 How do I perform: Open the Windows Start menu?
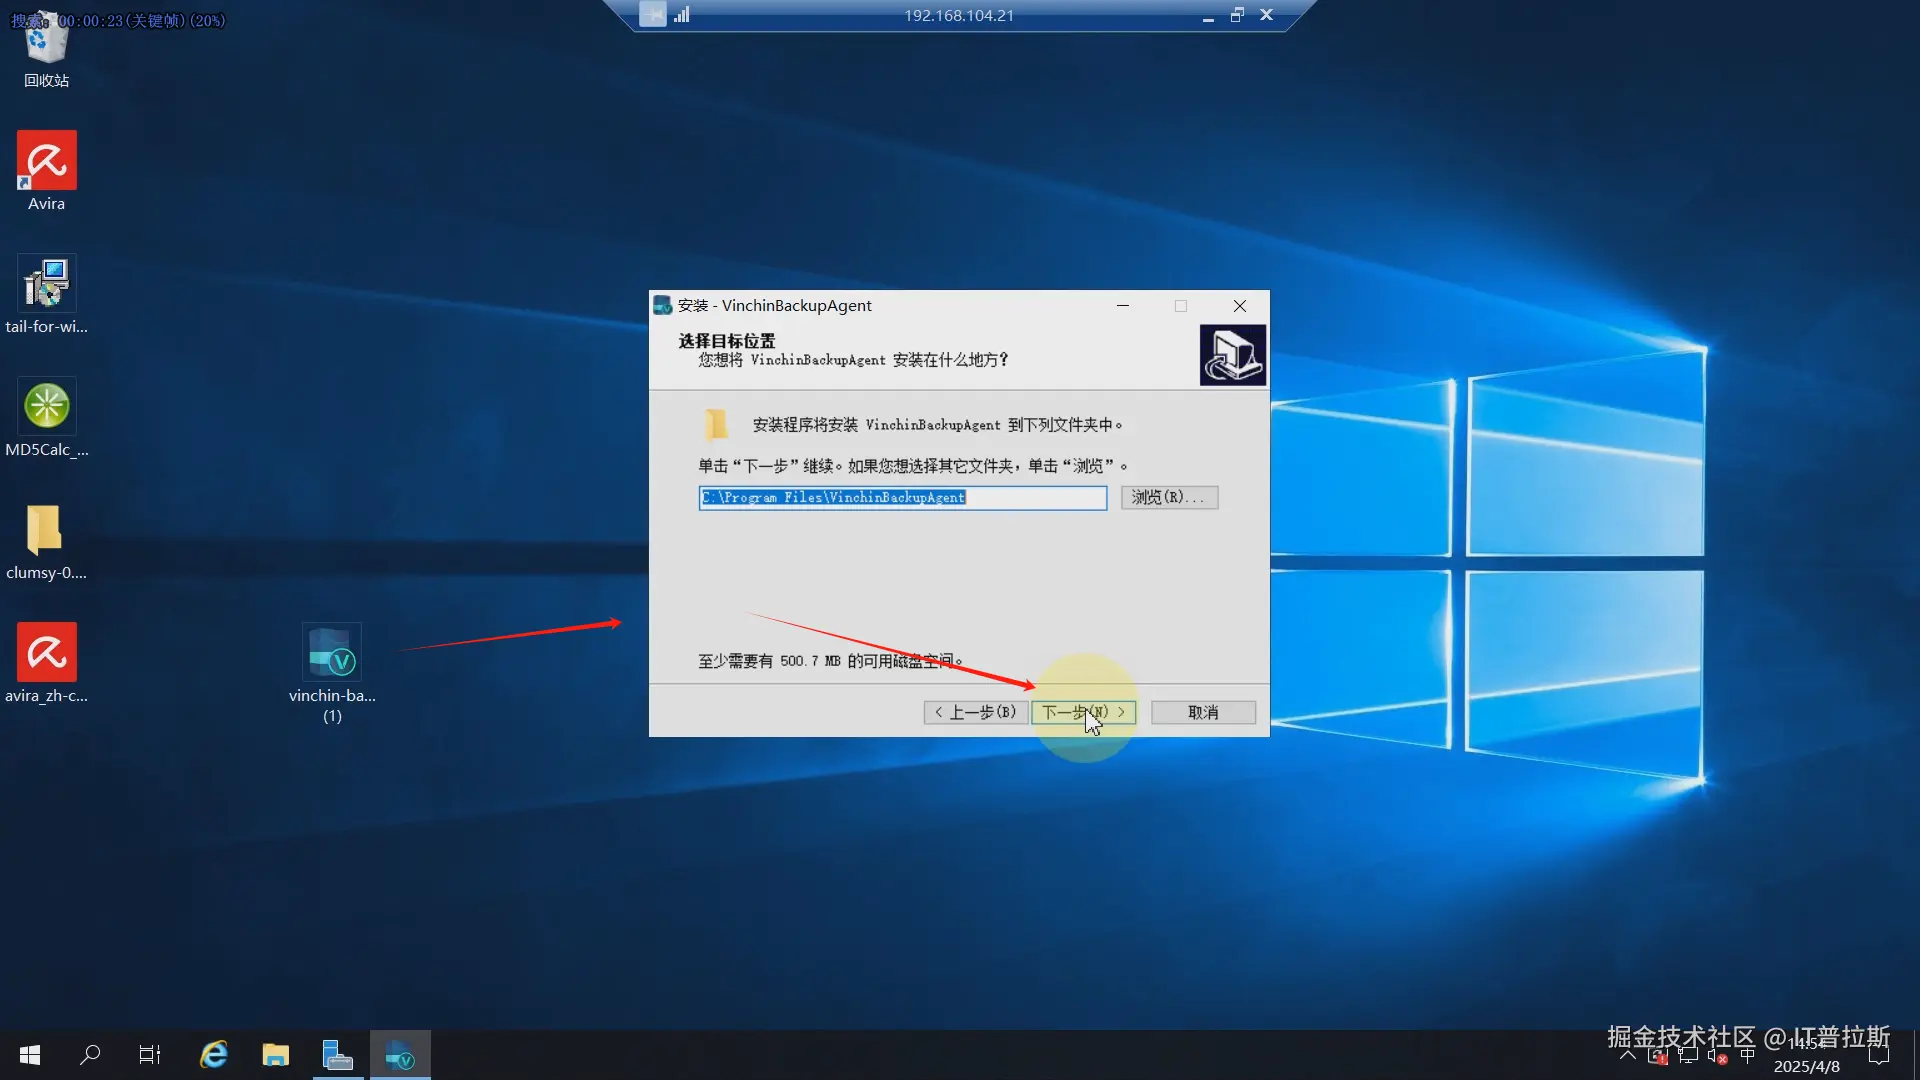tap(30, 1055)
